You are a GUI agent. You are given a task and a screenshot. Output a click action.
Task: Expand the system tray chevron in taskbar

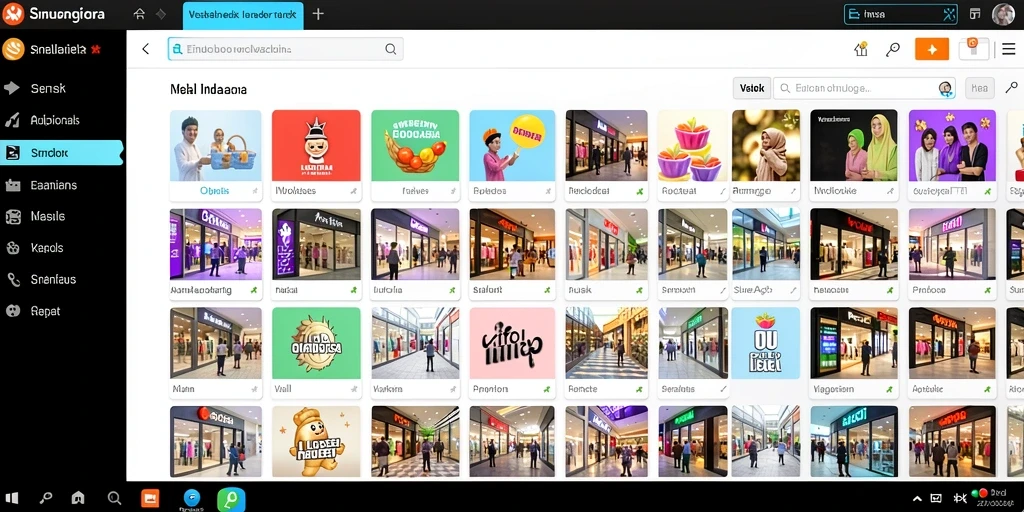(x=918, y=498)
